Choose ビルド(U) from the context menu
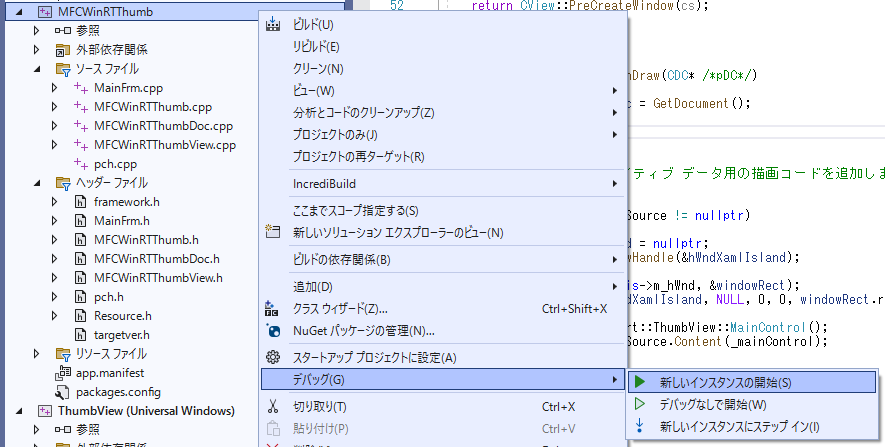The height and width of the screenshot is (447, 885). (444, 25)
